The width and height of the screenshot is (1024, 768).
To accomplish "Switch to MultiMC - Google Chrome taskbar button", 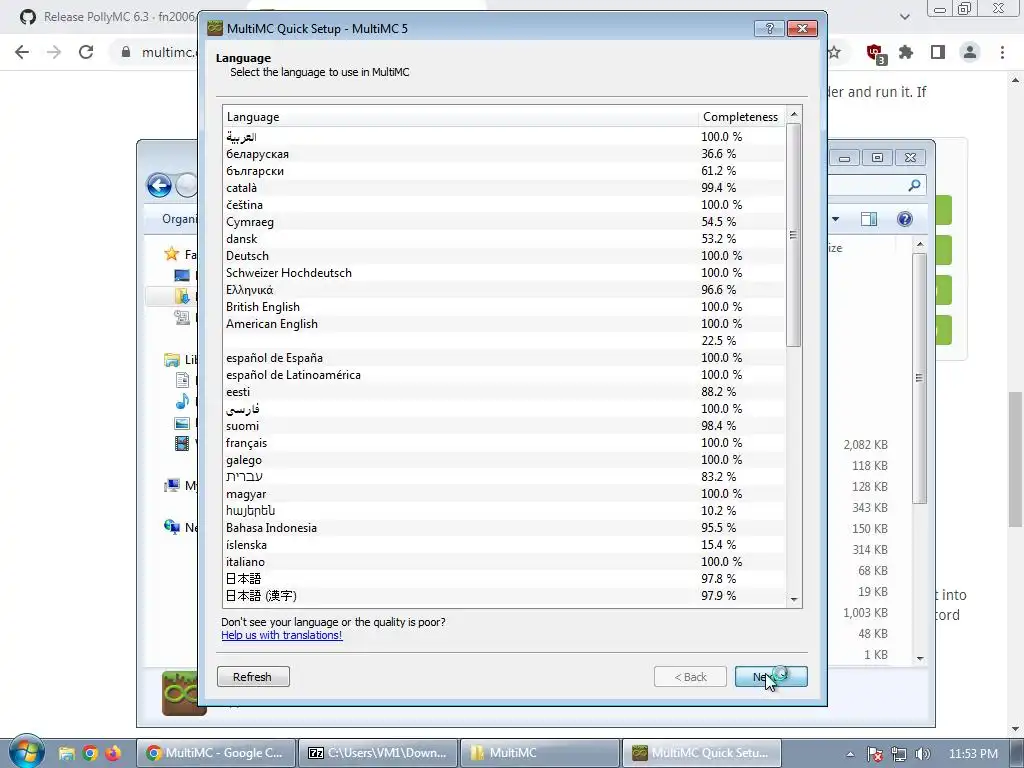I will click(x=216, y=753).
